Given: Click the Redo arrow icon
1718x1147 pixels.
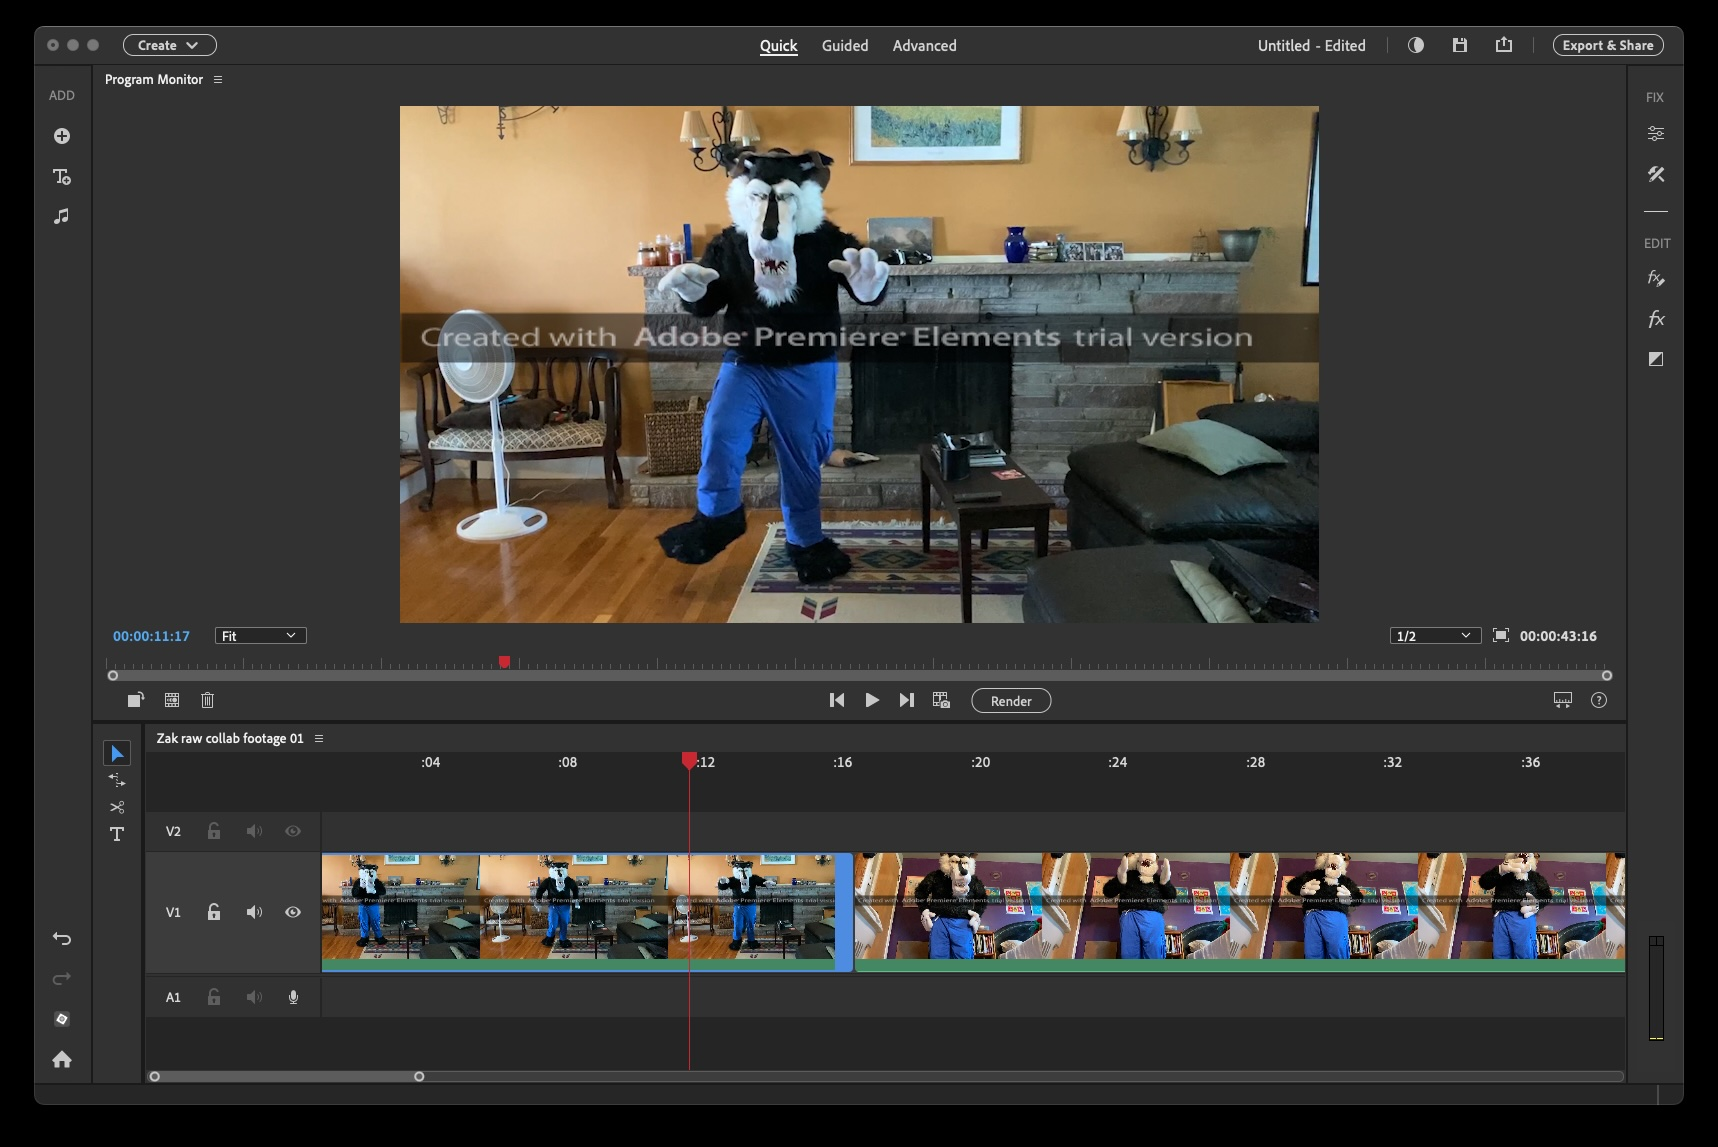Looking at the screenshot, I should 62,979.
